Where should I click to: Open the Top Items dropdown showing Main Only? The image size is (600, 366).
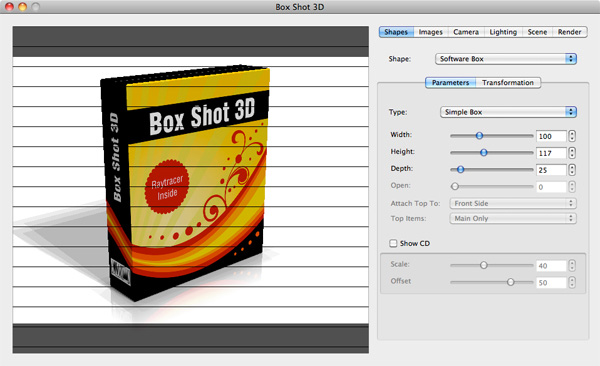click(513, 218)
